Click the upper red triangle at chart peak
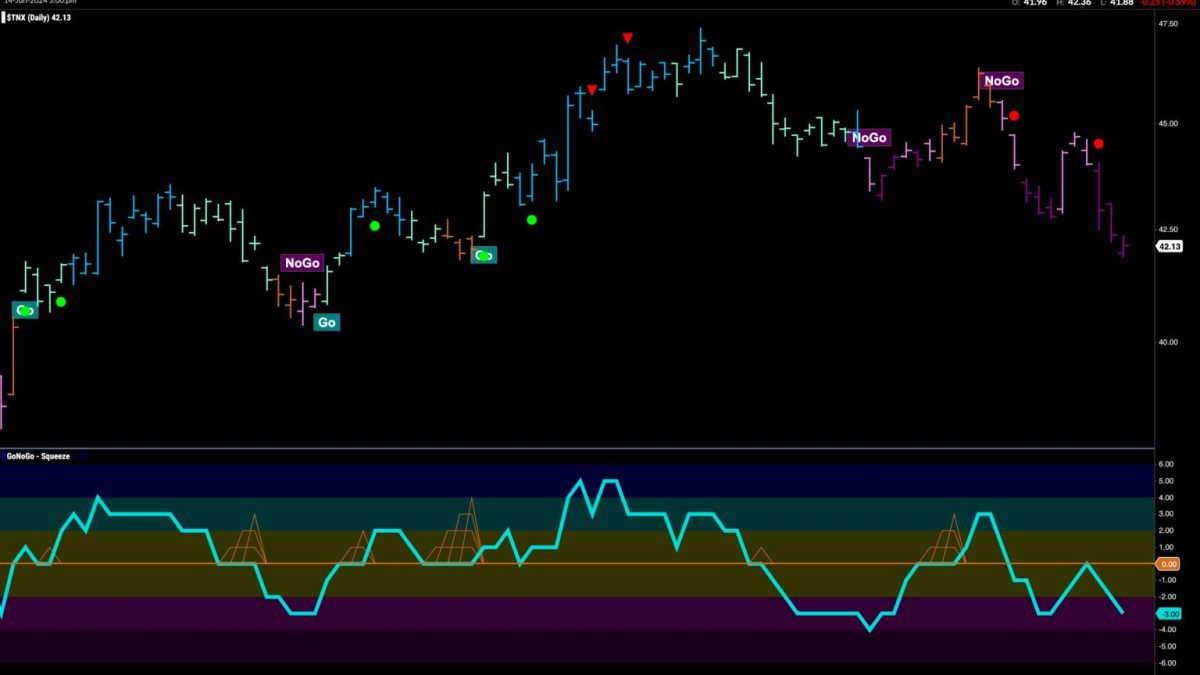The image size is (1200, 675). tap(627, 38)
